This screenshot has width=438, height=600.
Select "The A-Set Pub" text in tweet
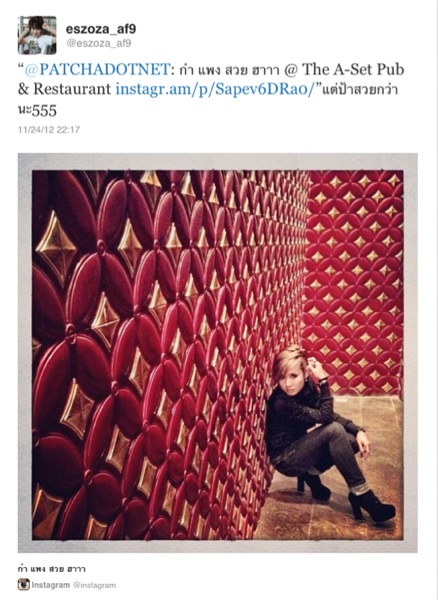click(353, 69)
